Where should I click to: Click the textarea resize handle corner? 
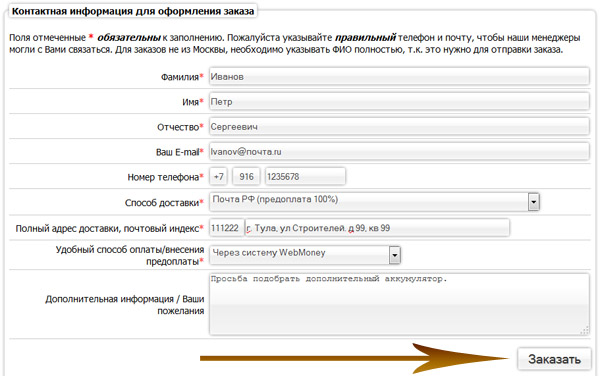click(585, 331)
